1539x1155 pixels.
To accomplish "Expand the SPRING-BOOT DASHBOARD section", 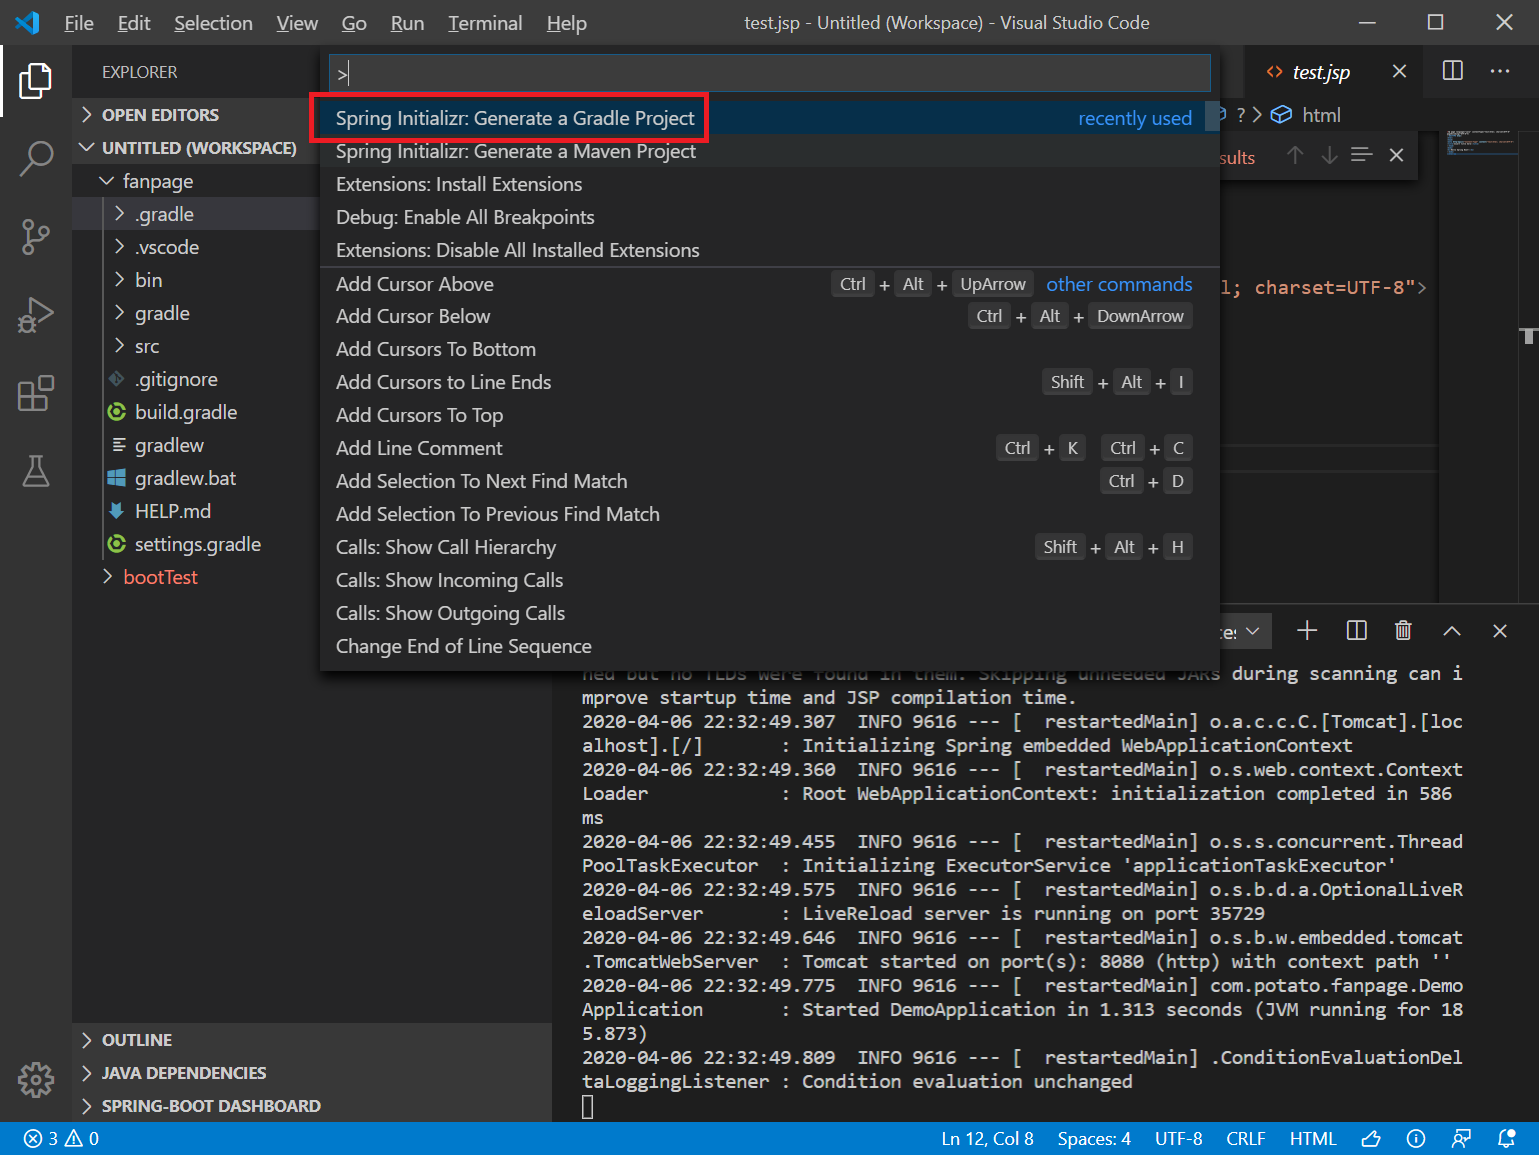I will point(312,1106).
